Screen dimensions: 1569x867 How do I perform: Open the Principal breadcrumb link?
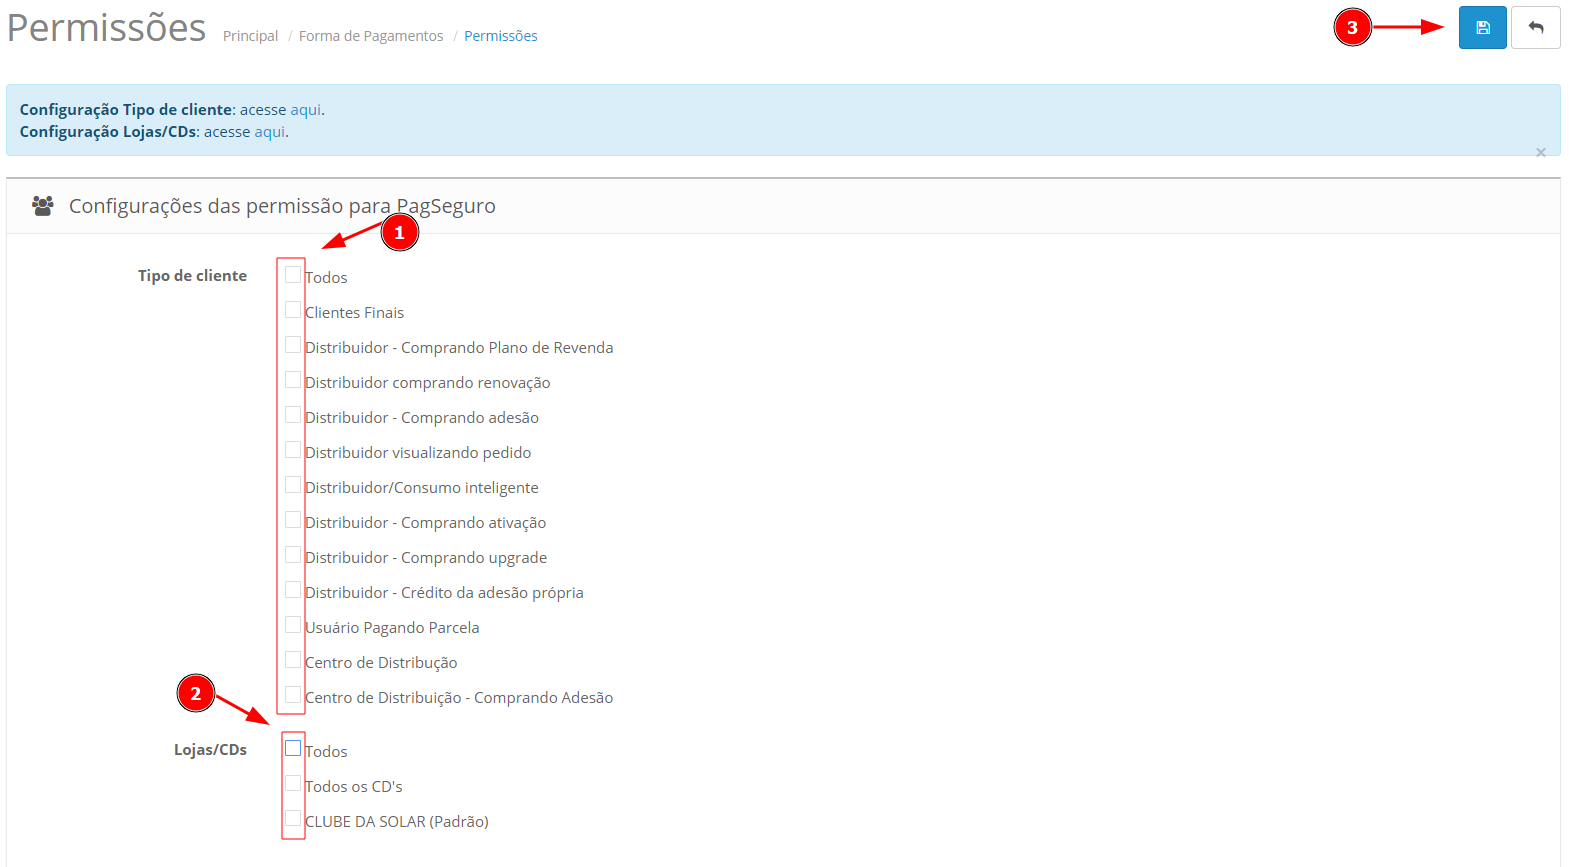pyautogui.click(x=250, y=36)
